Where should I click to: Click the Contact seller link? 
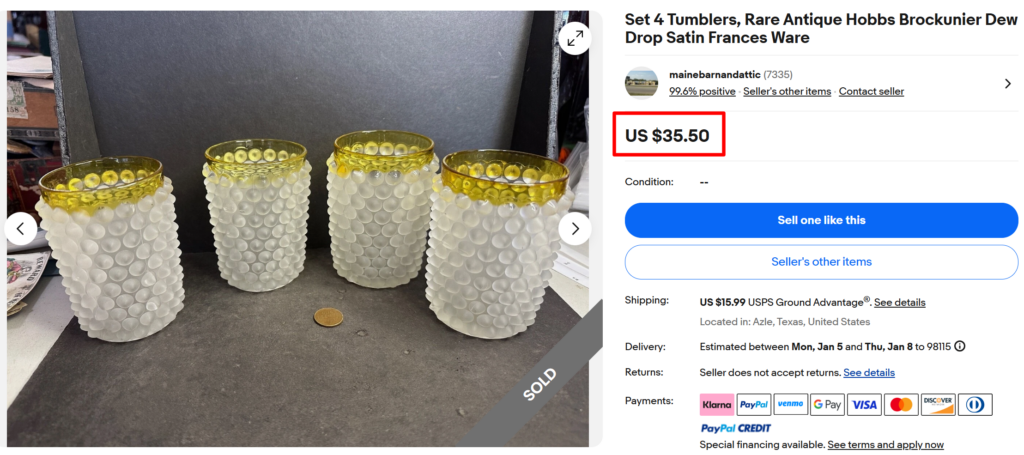click(x=871, y=92)
